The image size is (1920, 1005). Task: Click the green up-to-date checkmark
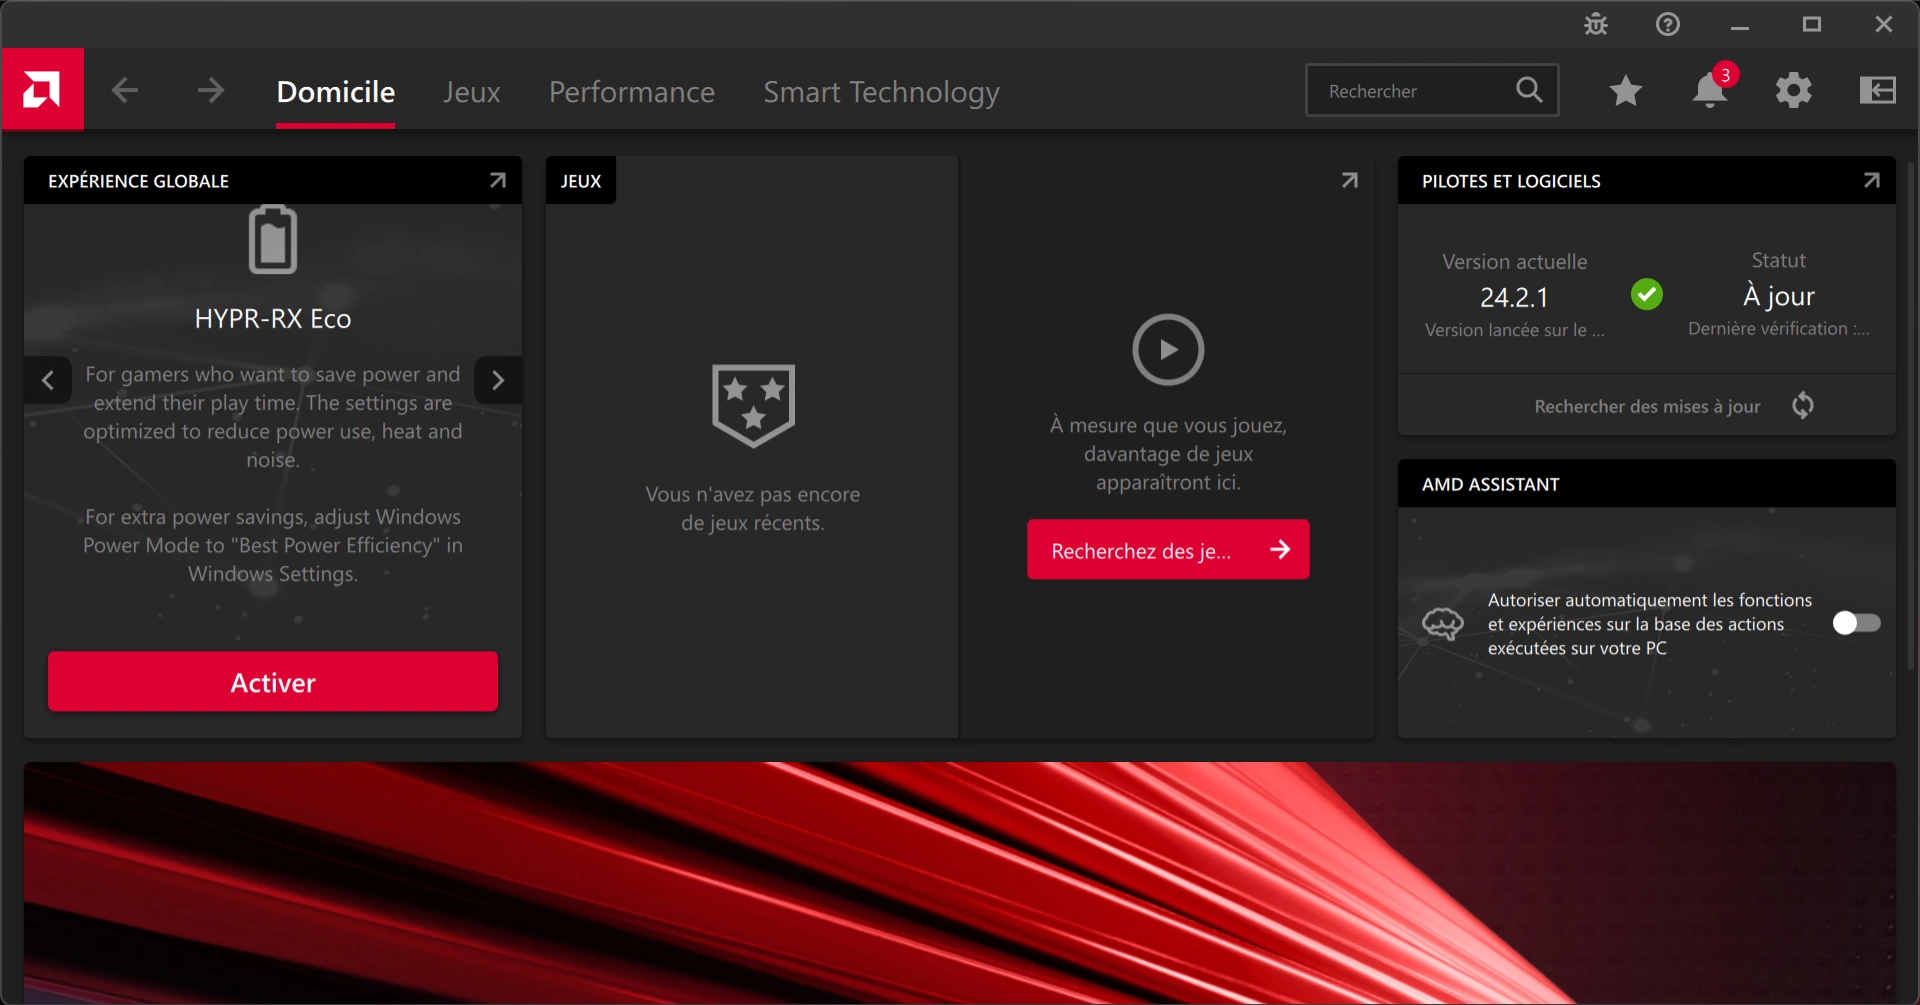tap(1647, 294)
